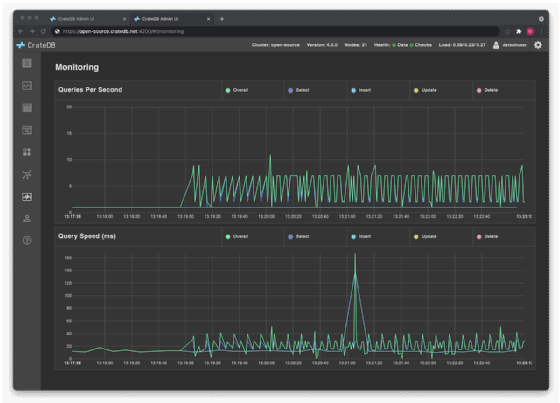Viewport: 560px width, 403px height.
Task: Go back with browser back arrow
Action: [x=21, y=31]
